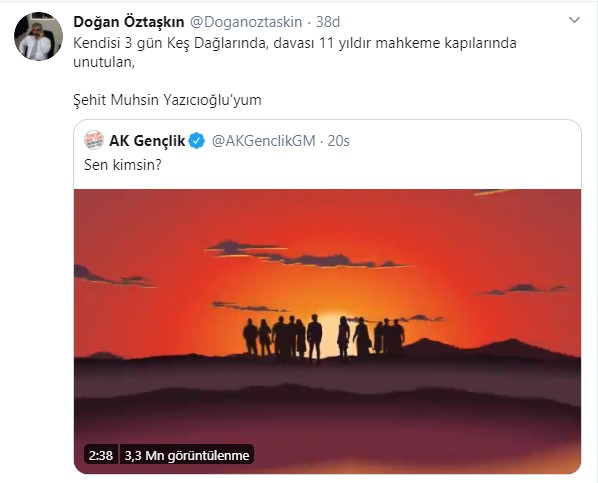598x483 pixels.
Task: Click the AK Gençlik account avatar
Action: (x=94, y=140)
